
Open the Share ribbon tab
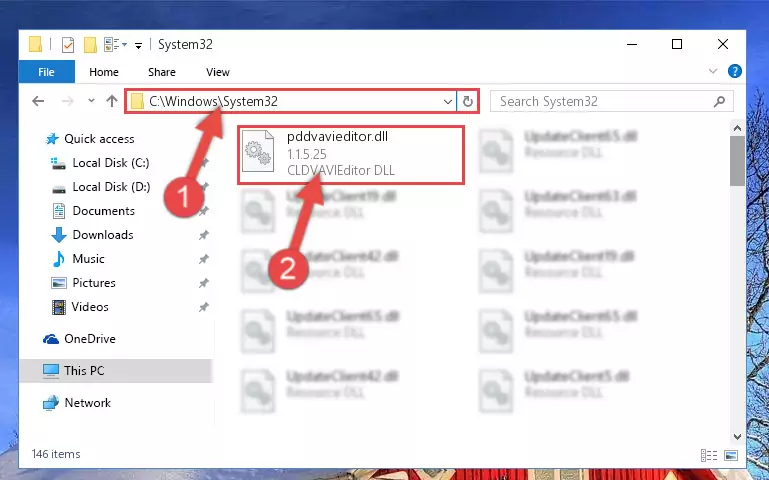162,72
